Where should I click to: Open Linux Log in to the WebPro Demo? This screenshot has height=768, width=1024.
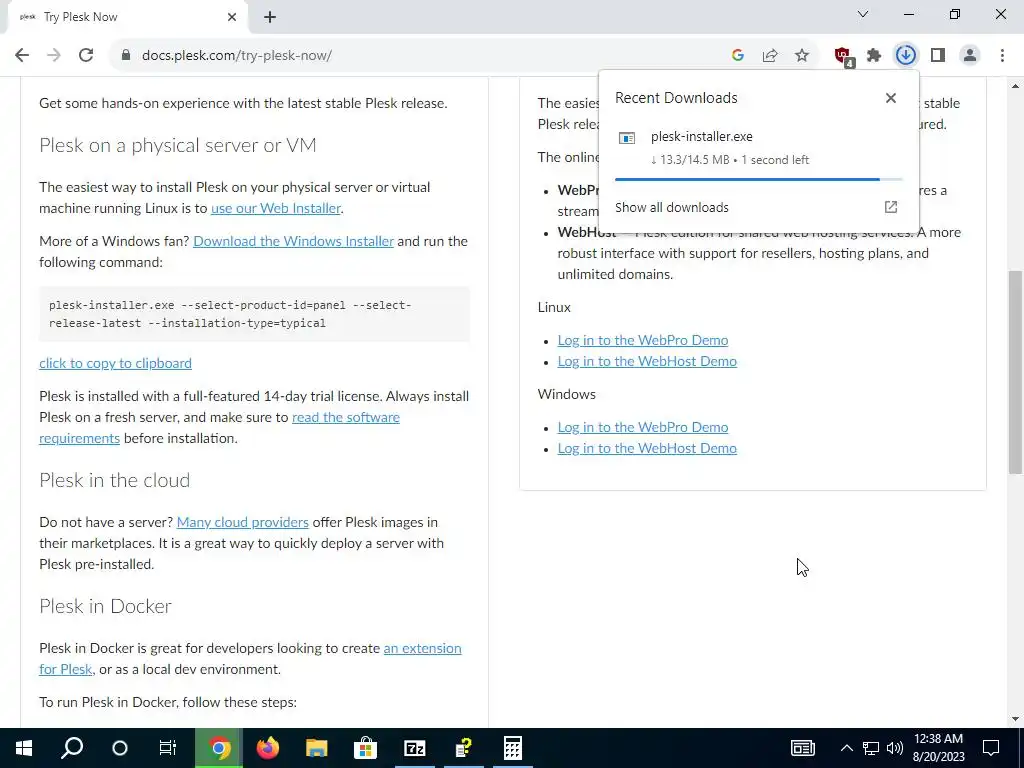tap(643, 340)
